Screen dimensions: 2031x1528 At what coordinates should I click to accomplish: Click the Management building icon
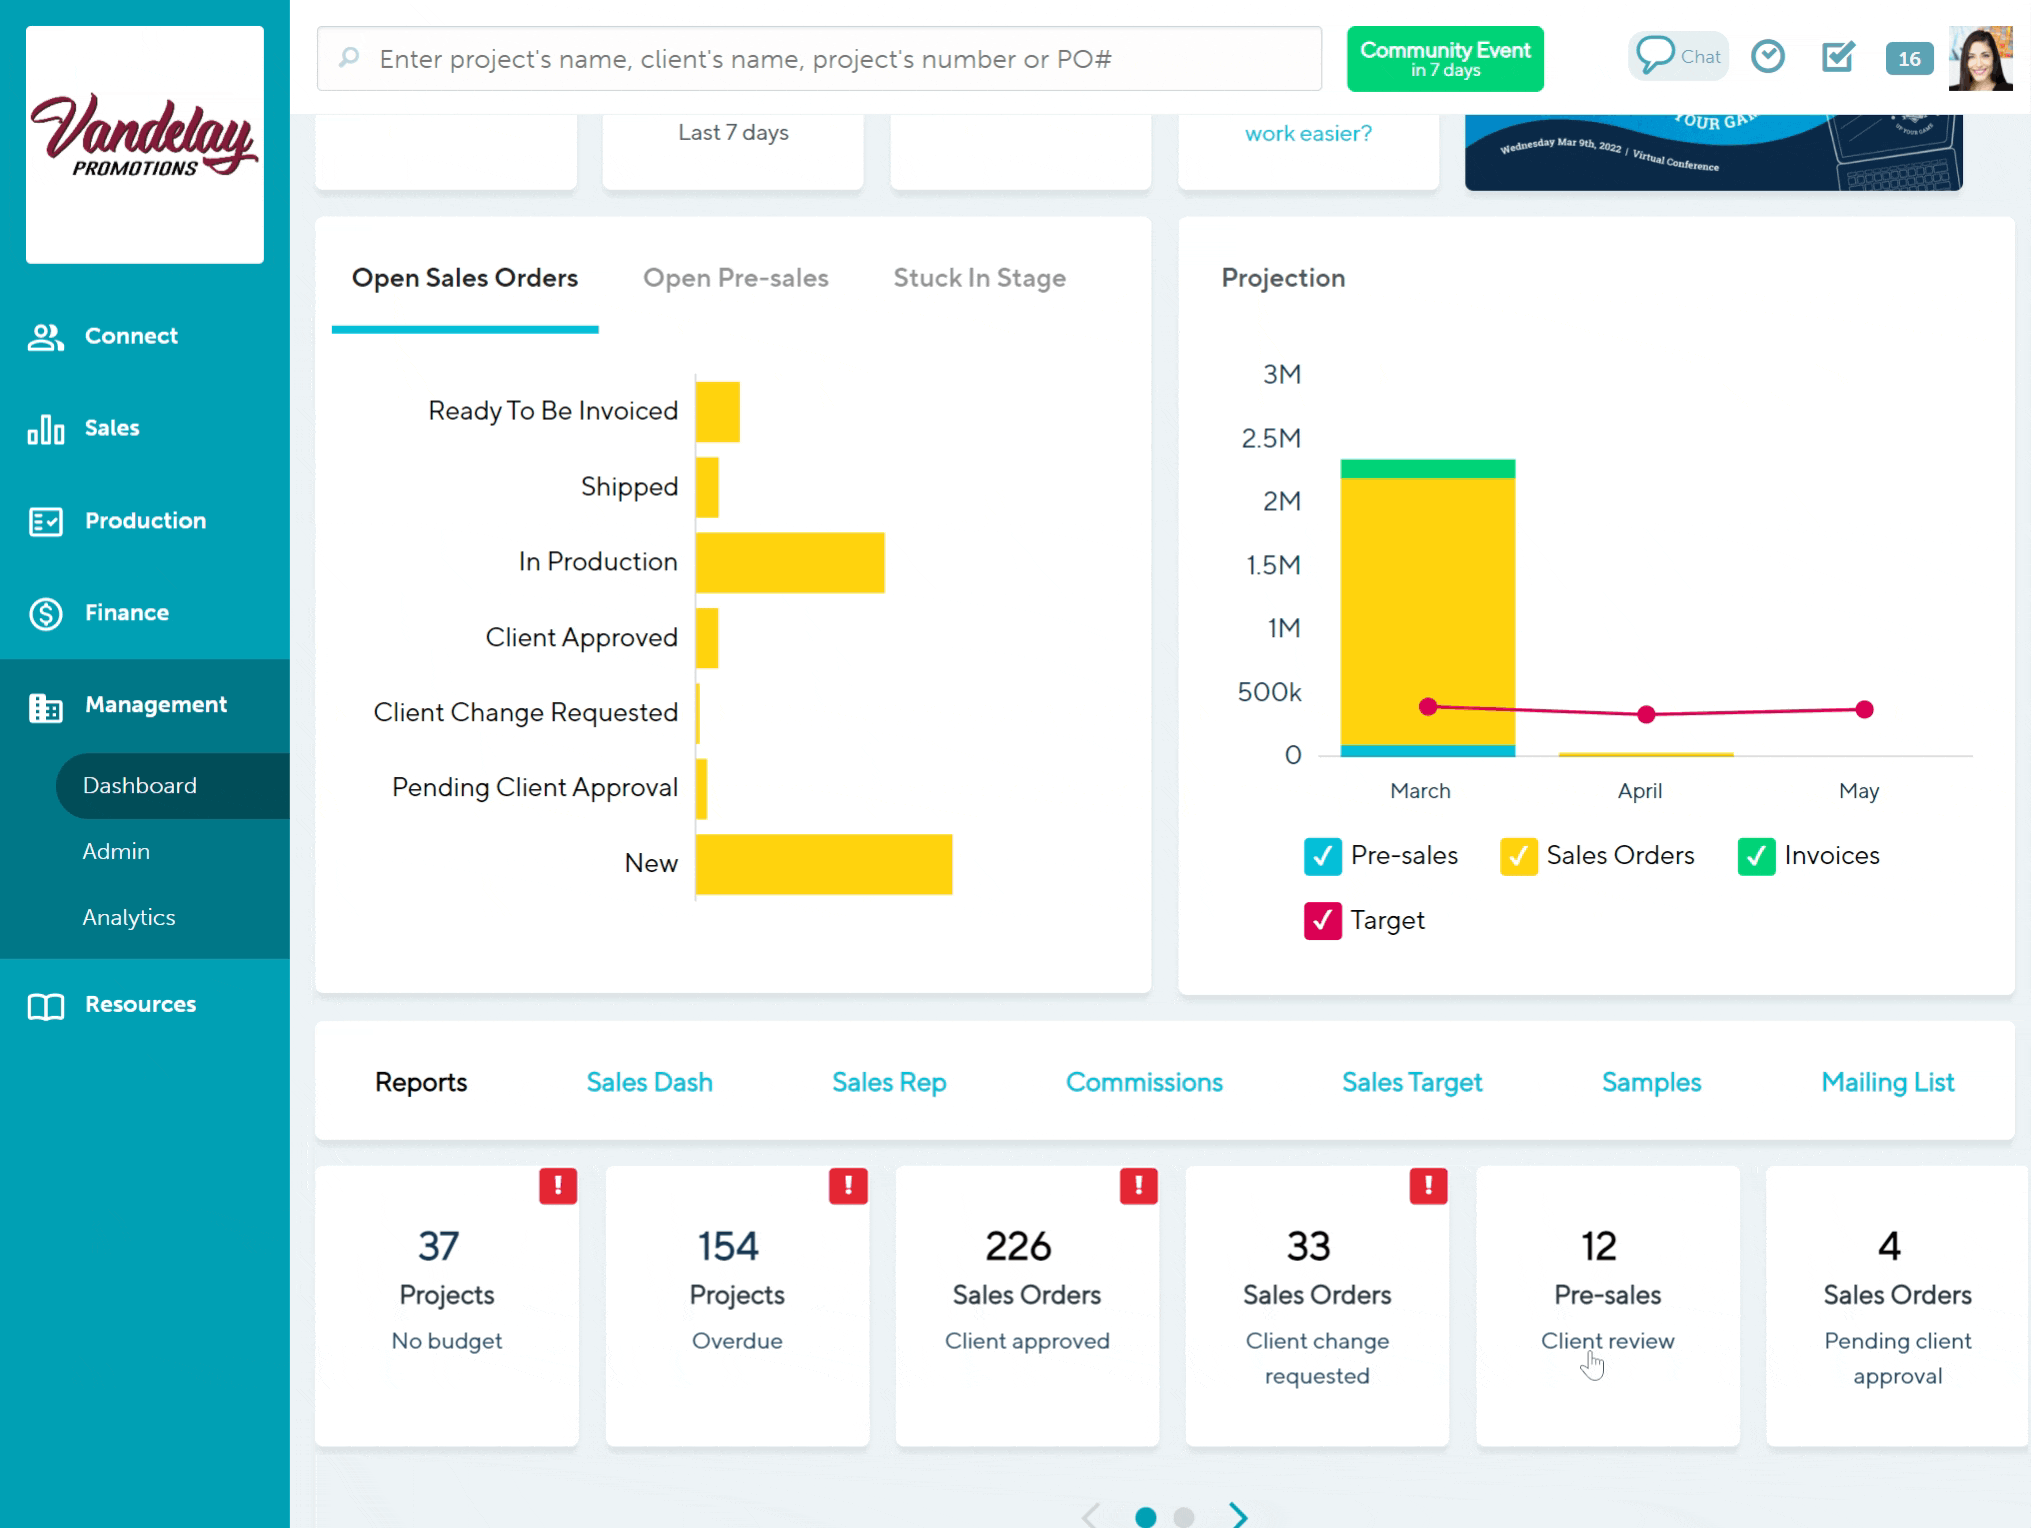45,705
